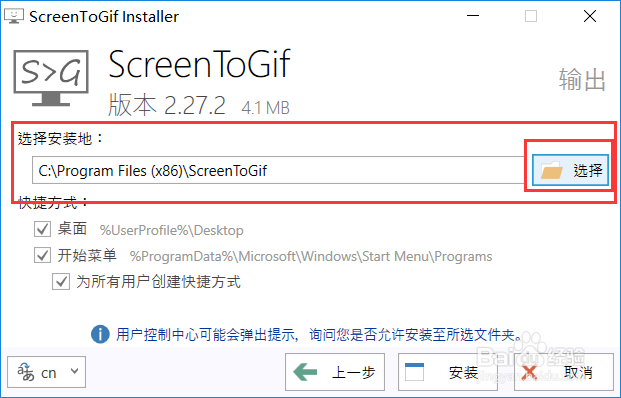This screenshot has width=621, height=398.
Task: Go back with 上一步 button
Action: click(x=335, y=372)
